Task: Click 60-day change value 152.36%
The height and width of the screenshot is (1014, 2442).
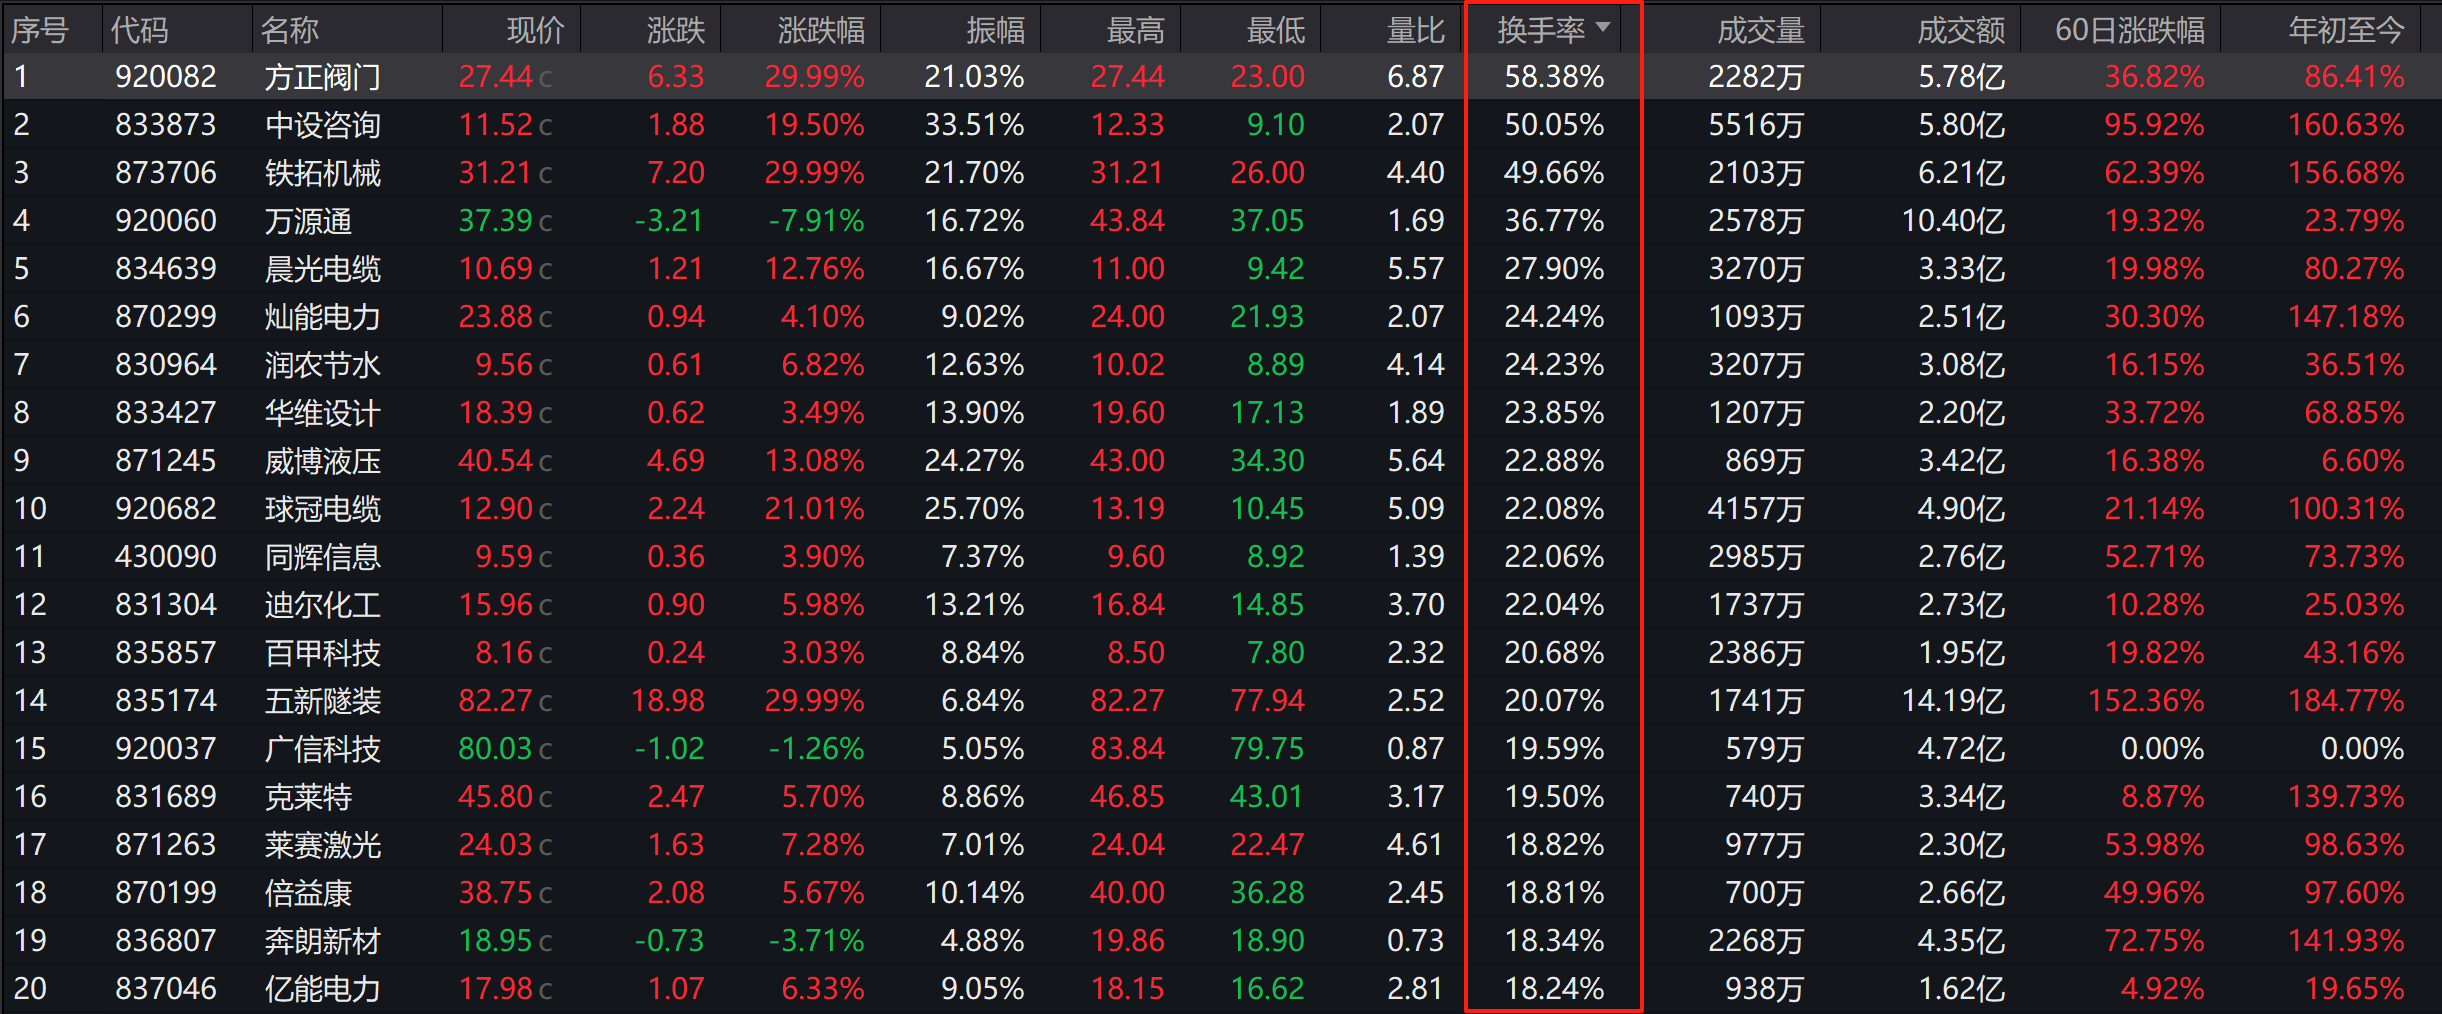Action: pyautogui.click(x=2146, y=701)
